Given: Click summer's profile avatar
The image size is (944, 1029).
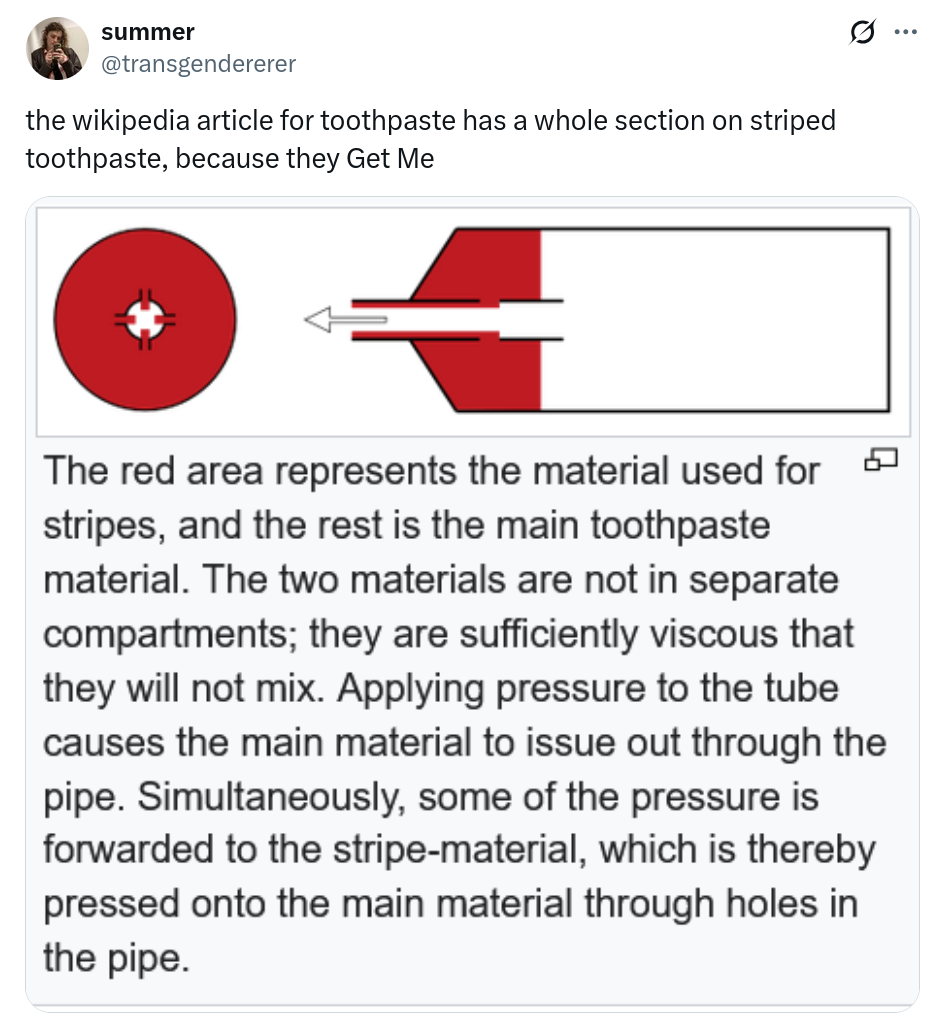Looking at the screenshot, I should point(57,48).
